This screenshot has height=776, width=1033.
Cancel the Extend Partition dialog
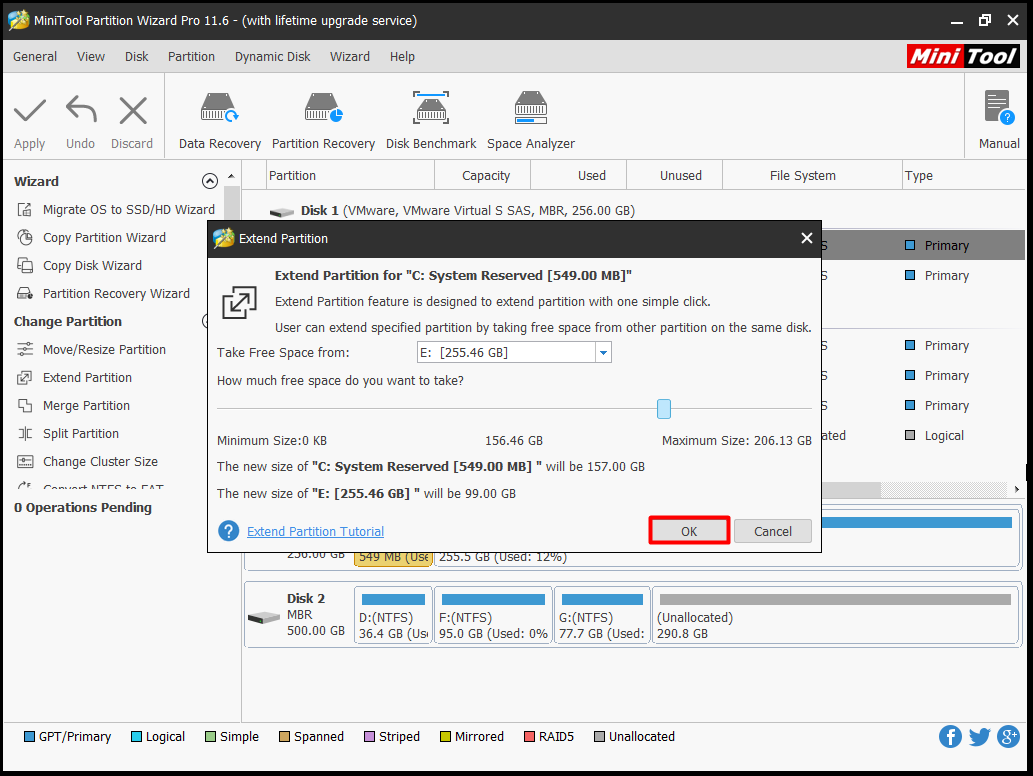pyautogui.click(x=772, y=531)
